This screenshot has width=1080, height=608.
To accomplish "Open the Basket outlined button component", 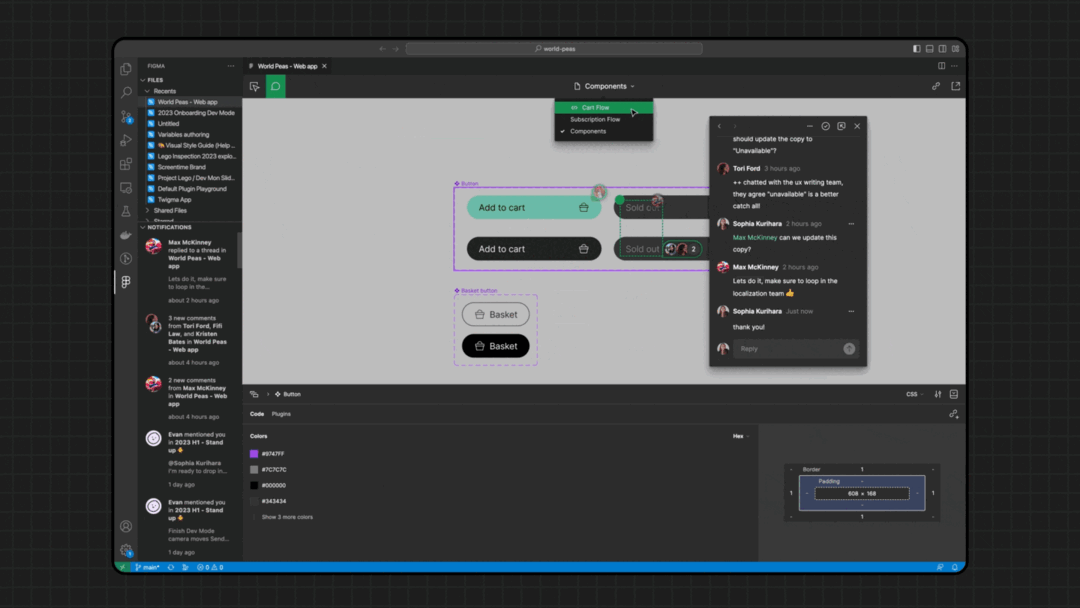I will [x=496, y=314].
